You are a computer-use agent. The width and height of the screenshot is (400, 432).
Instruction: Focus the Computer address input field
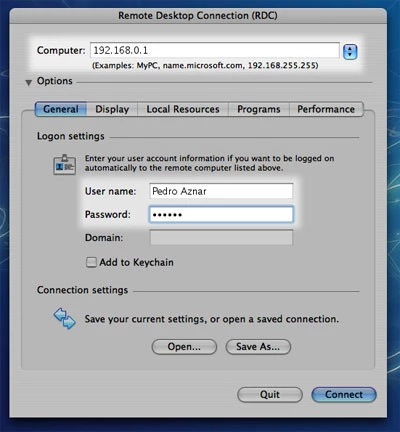pos(215,51)
